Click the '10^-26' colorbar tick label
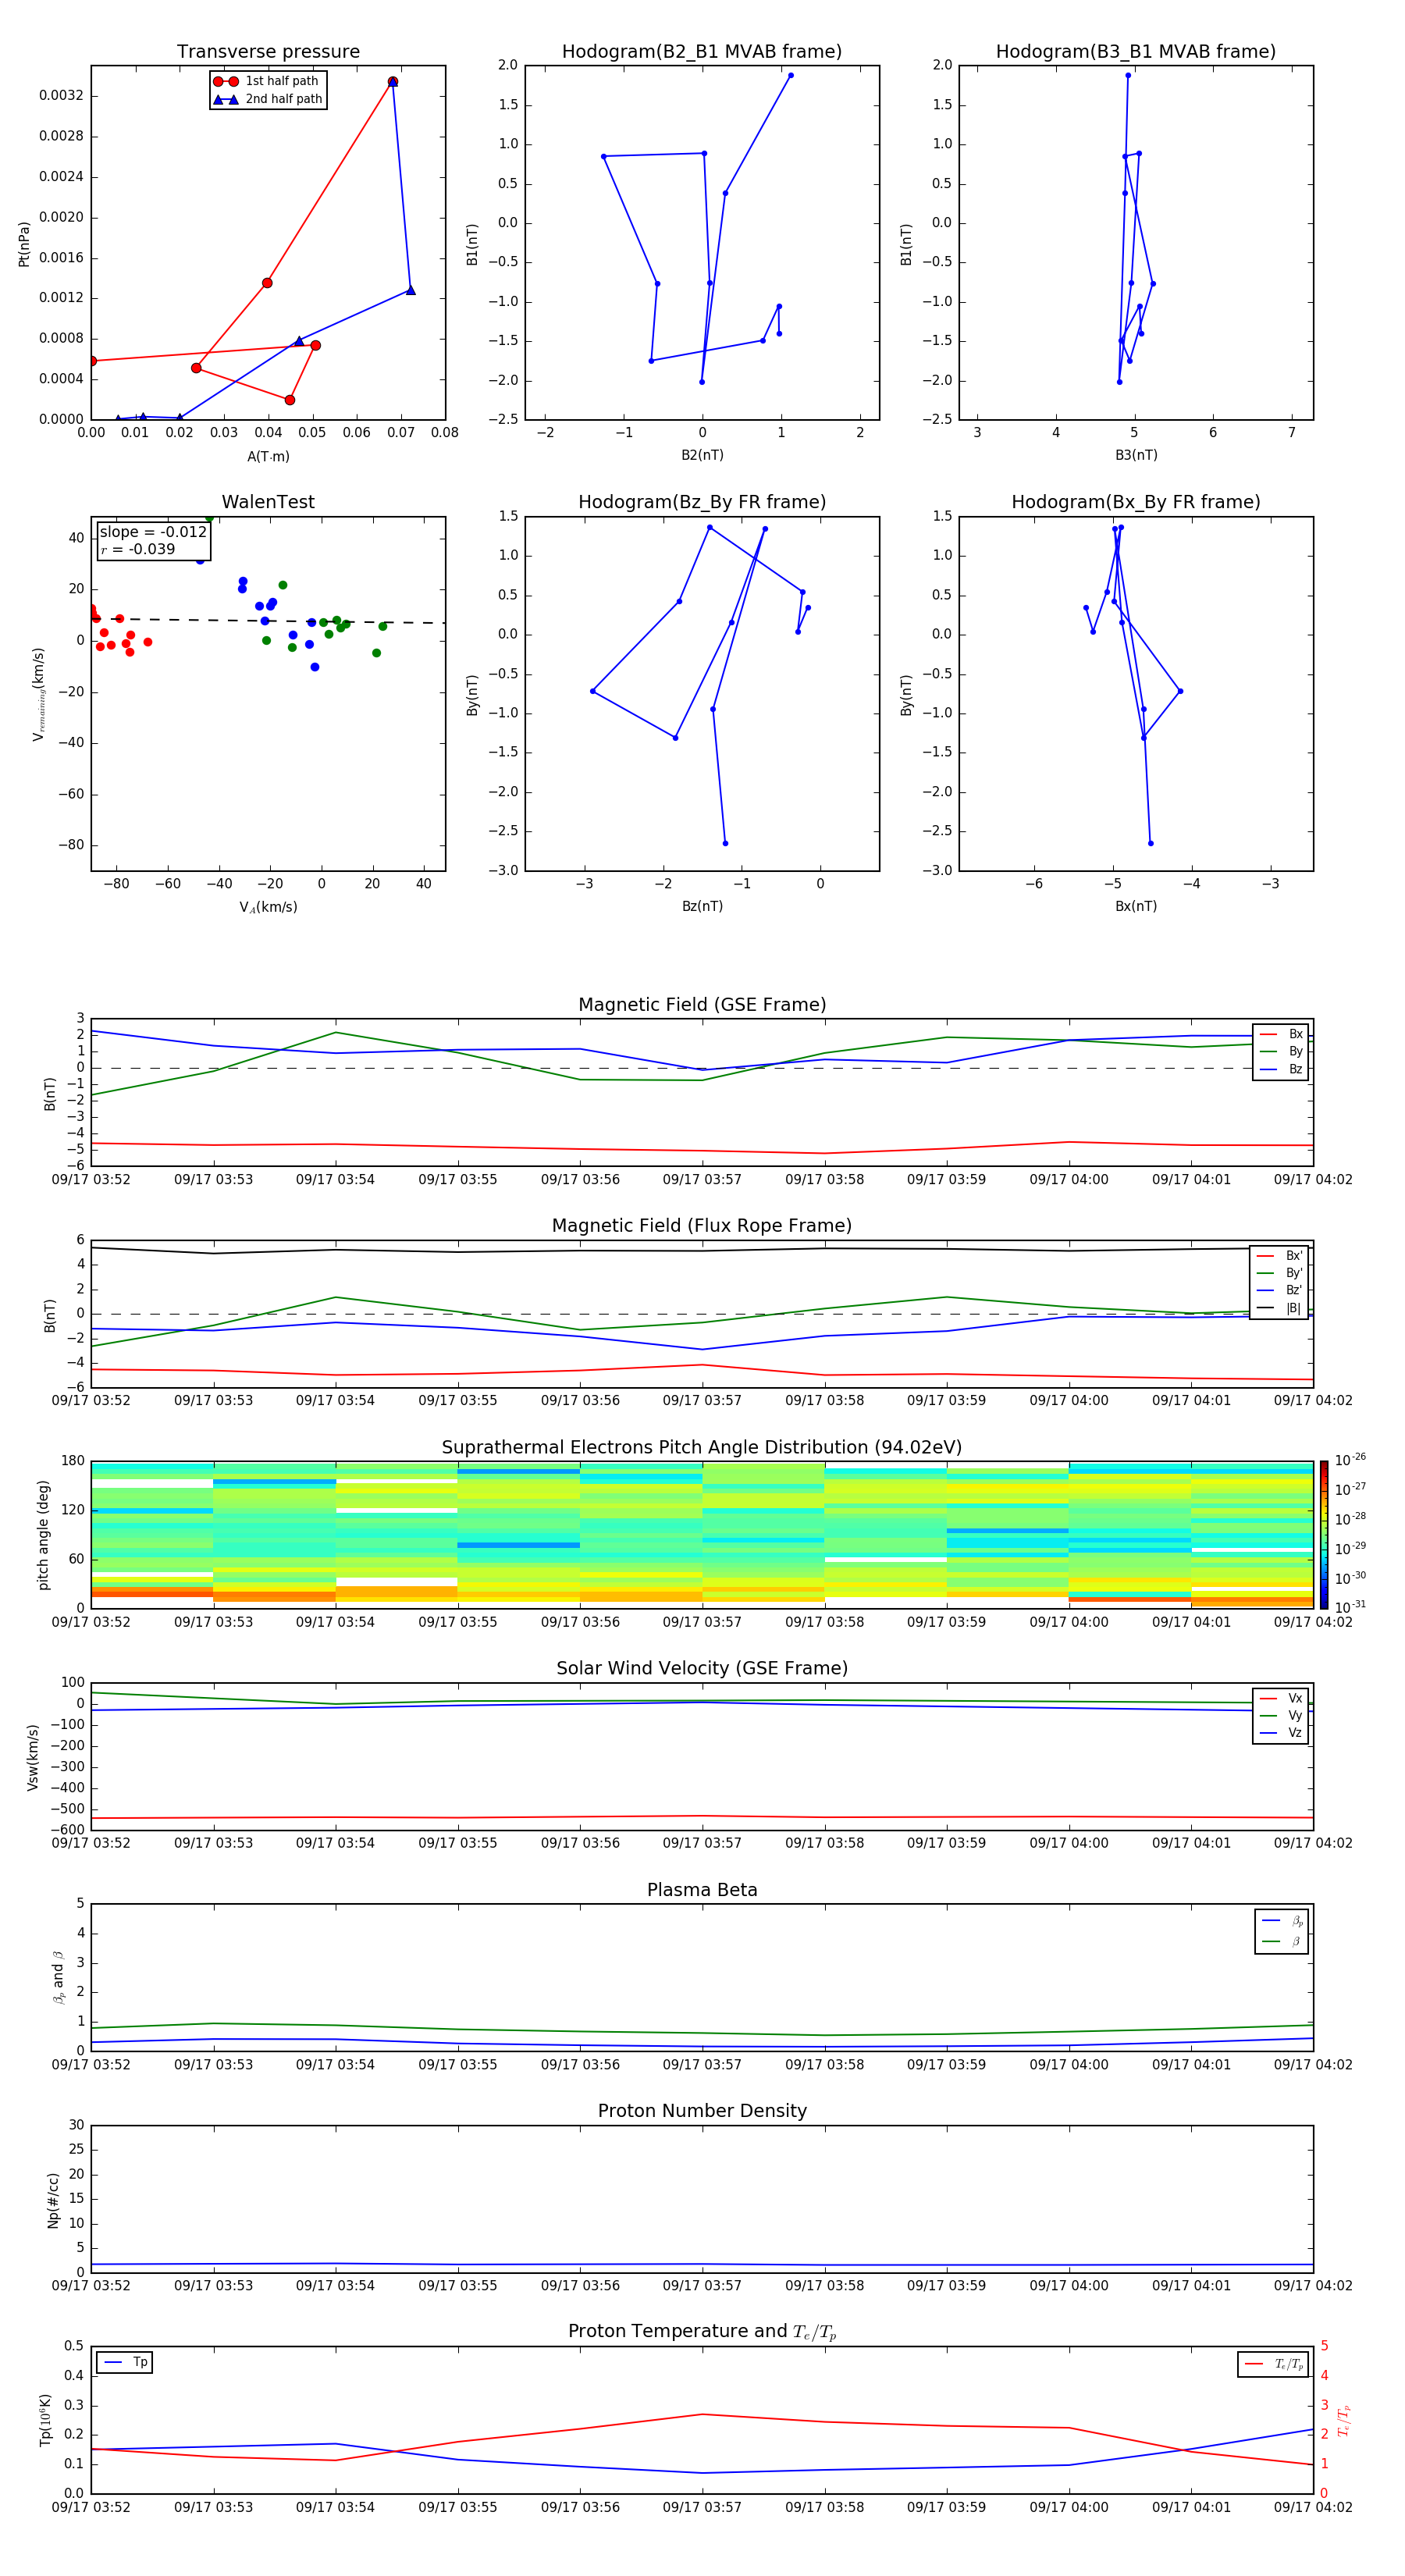Image resolution: width=1405 pixels, height=2576 pixels. pos(1350,1460)
